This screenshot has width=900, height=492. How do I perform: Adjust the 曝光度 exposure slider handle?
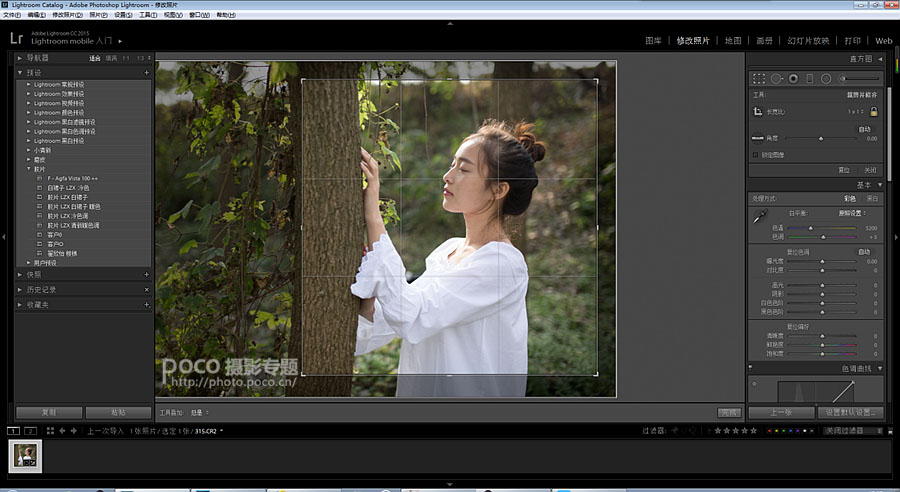[x=822, y=261]
